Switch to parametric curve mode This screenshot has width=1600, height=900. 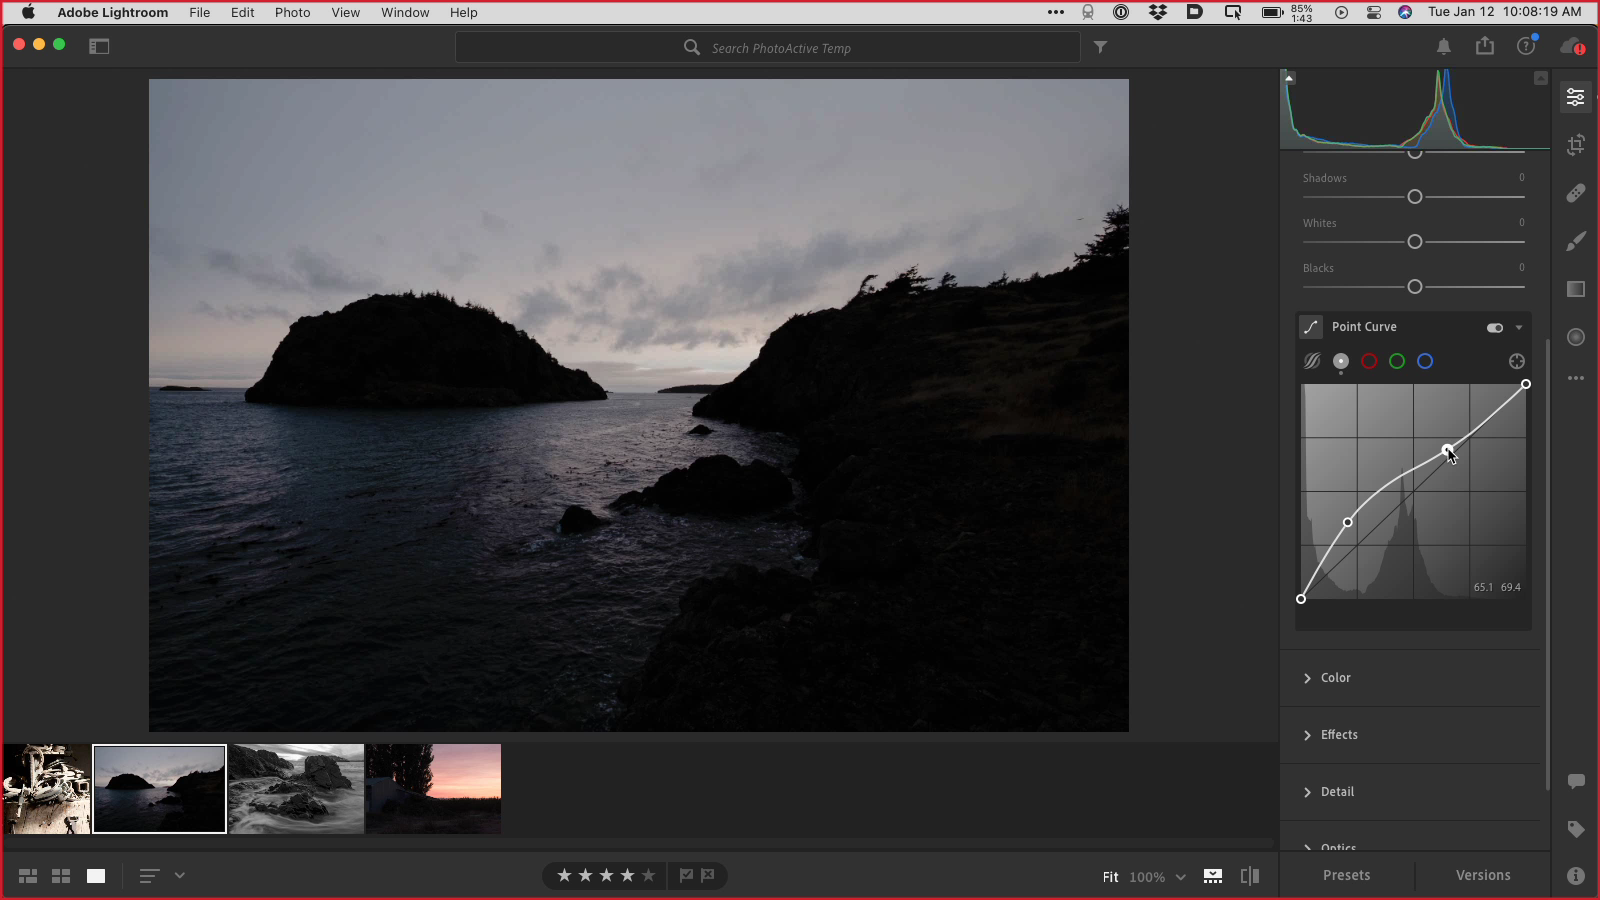point(1312,362)
